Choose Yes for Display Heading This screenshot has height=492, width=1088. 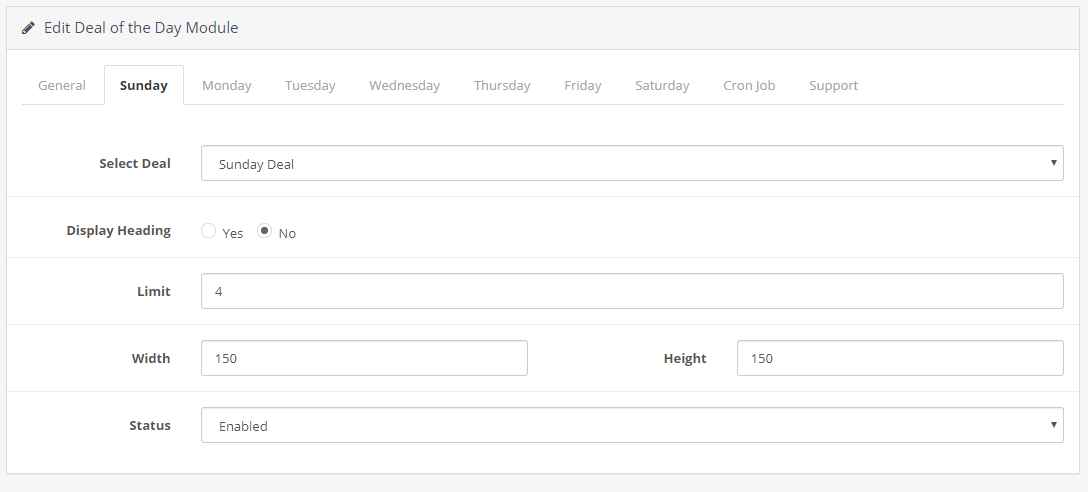point(208,231)
